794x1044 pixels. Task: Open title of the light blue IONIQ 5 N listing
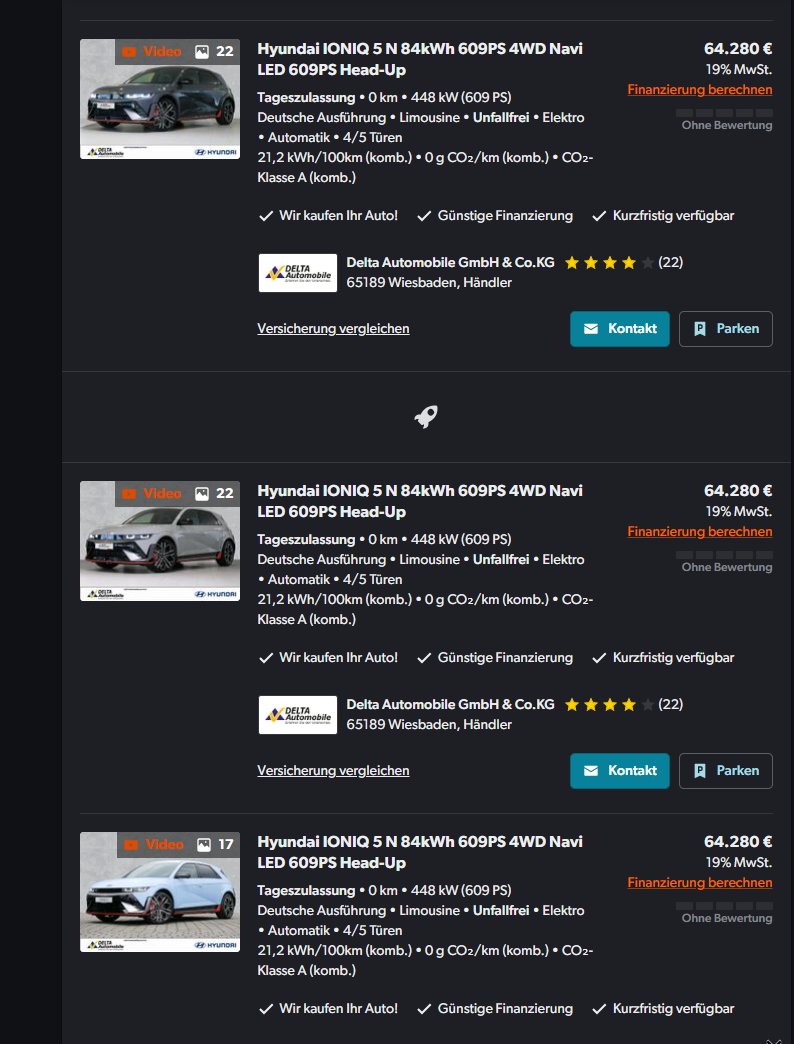tap(420, 852)
